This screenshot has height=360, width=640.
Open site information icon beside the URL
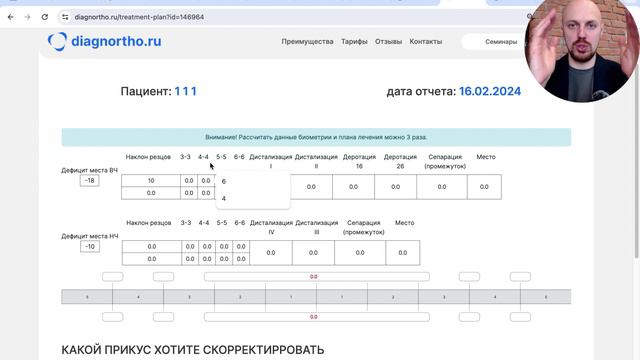tap(65, 17)
